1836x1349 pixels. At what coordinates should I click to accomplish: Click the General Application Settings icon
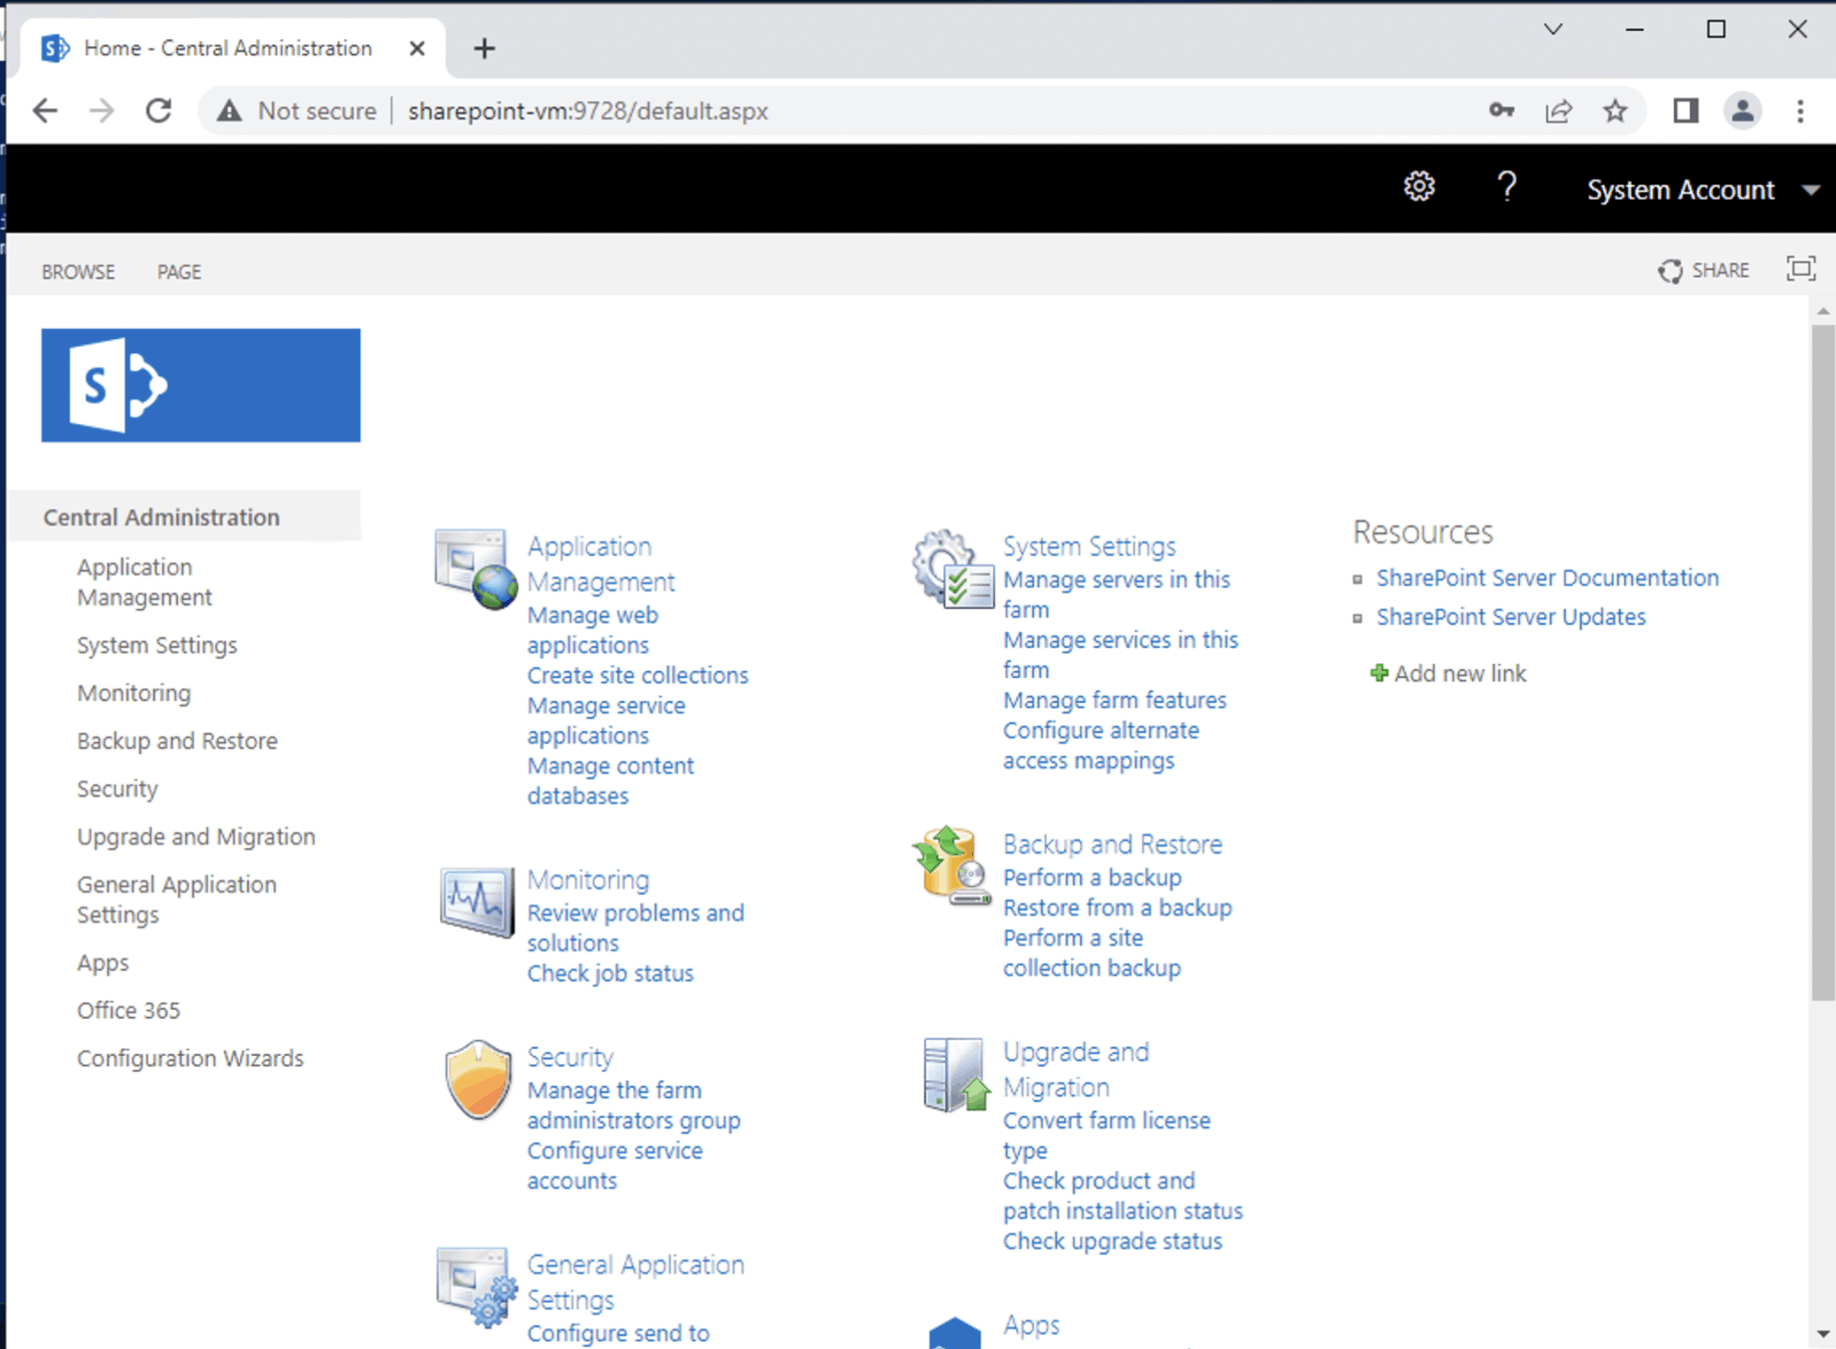pyautogui.click(x=476, y=1286)
